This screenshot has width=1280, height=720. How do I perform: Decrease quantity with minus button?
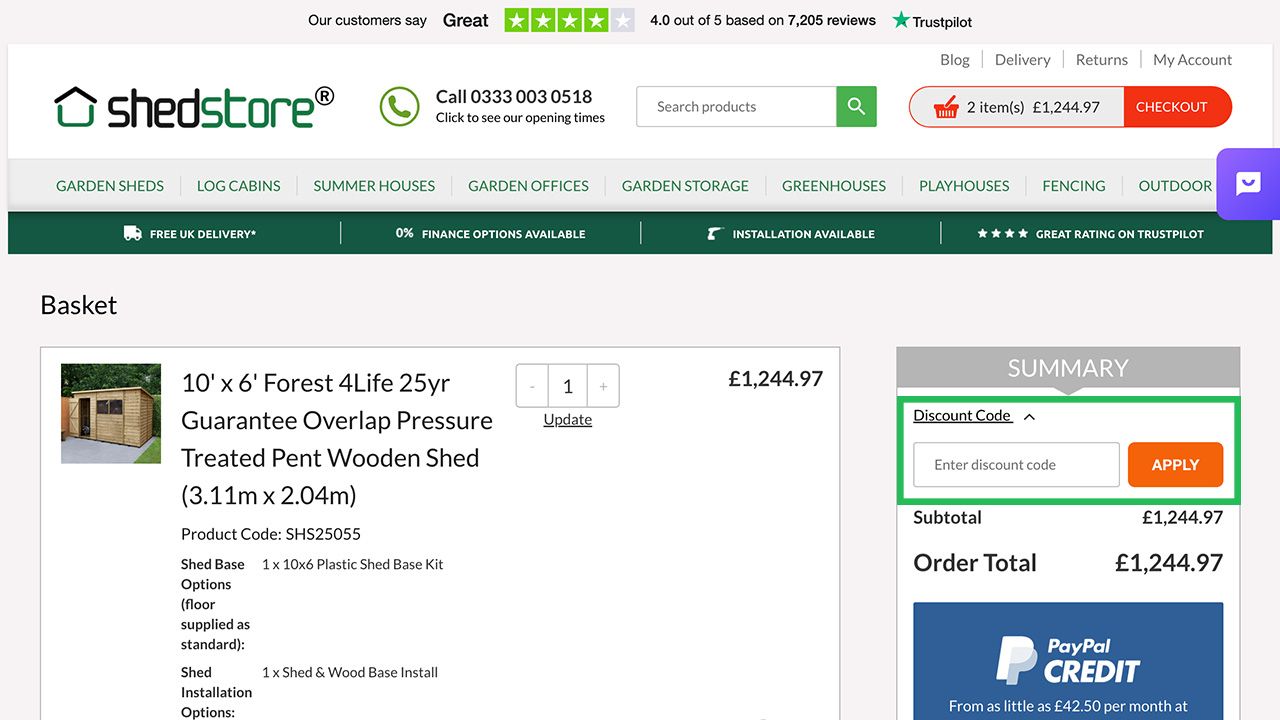pos(532,386)
